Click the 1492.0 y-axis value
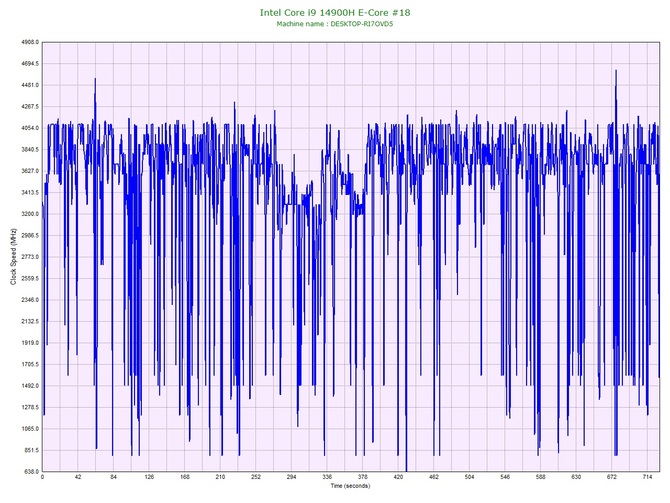 point(30,386)
